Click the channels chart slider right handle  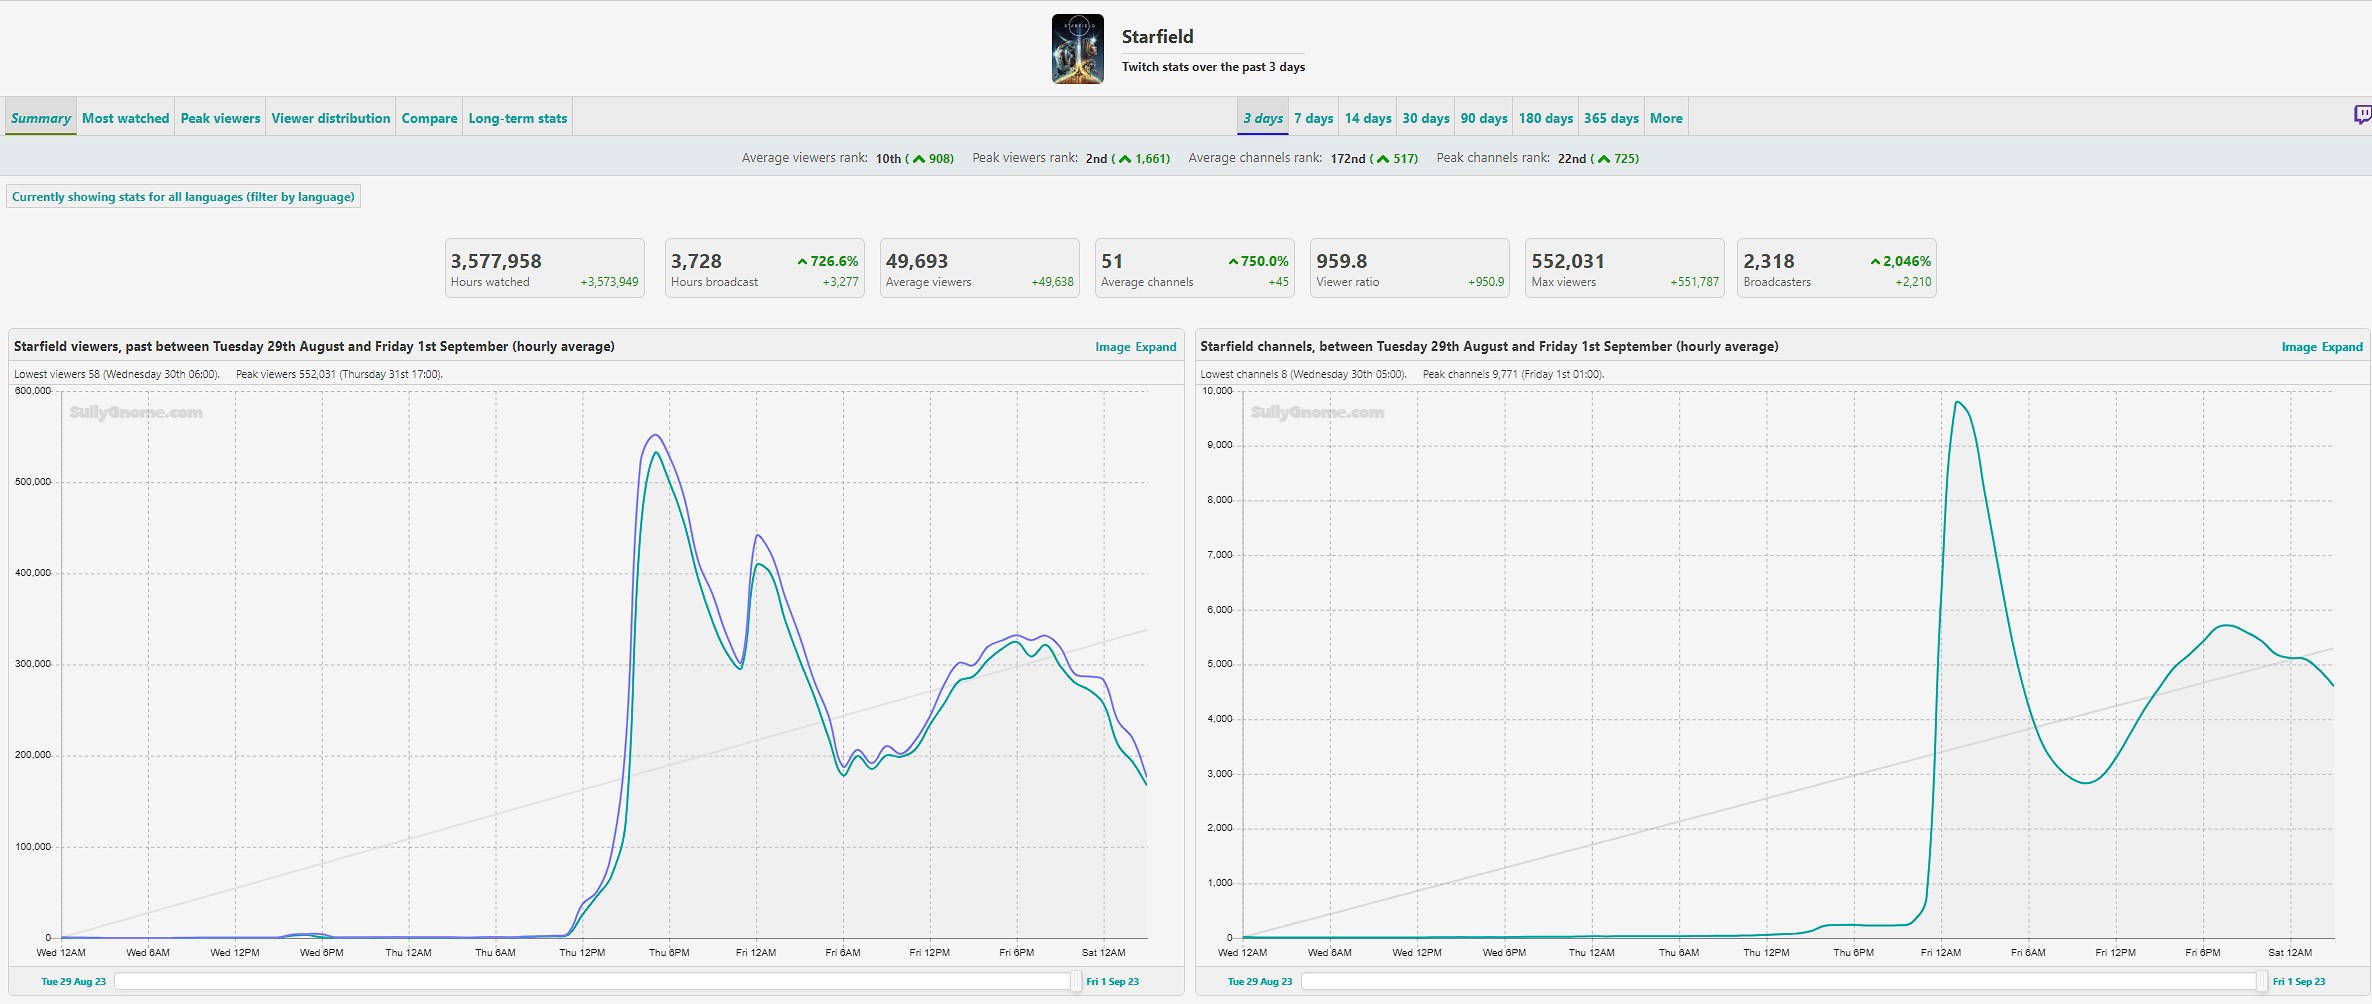[2262, 981]
